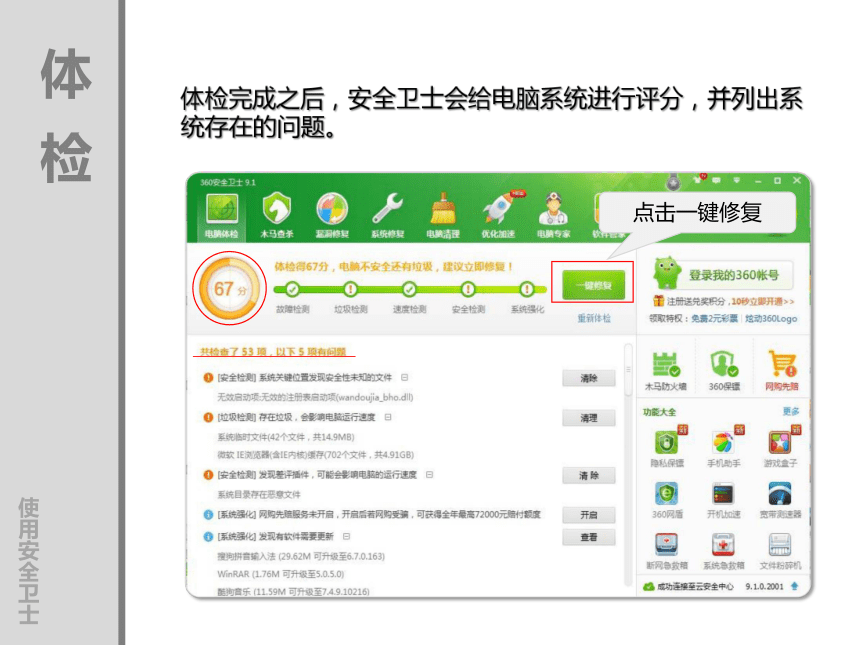The width and height of the screenshot is (860, 645).
Task: Launch the 系统急救箱 system first-aid kit
Action: pyautogui.click(x=723, y=551)
